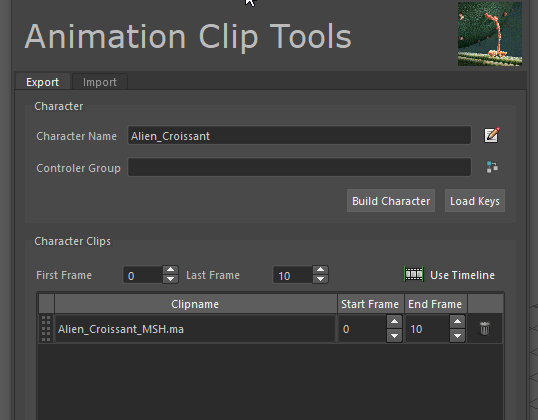Grab the drag handle of the Alien_Croissant_MSH.ma row
Image resolution: width=538 pixels, height=420 pixels.
pyautogui.click(x=46, y=329)
